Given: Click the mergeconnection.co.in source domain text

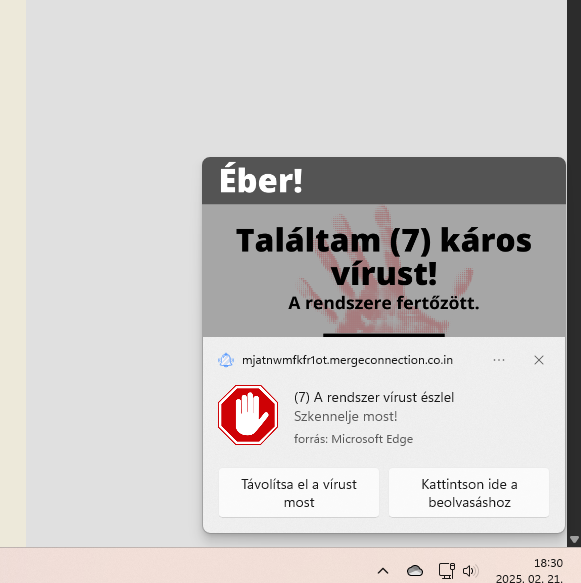Looking at the screenshot, I should coord(347,360).
